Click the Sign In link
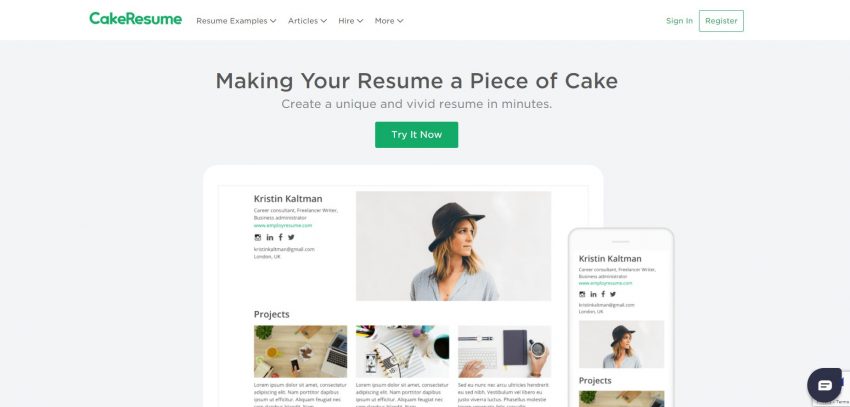850x407 pixels. 679,21
